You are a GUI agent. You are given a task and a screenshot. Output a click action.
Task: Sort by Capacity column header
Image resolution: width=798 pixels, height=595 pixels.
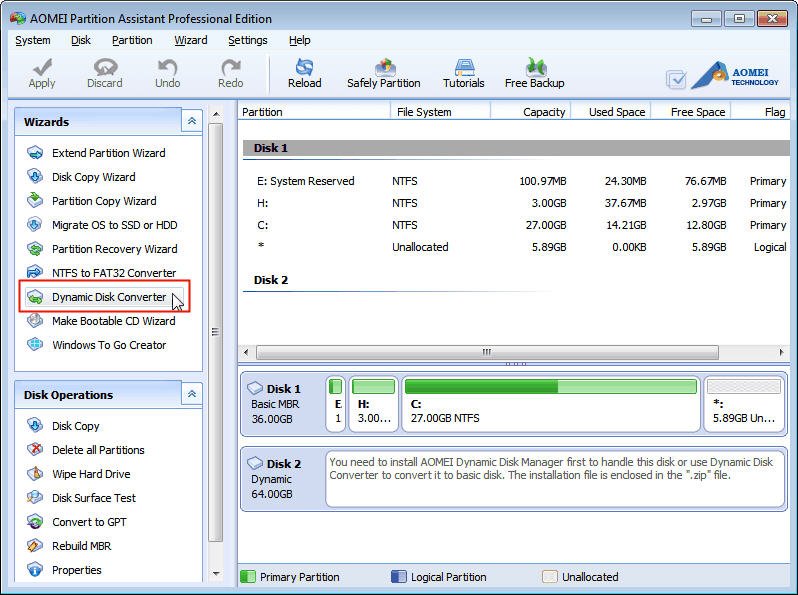(531, 112)
